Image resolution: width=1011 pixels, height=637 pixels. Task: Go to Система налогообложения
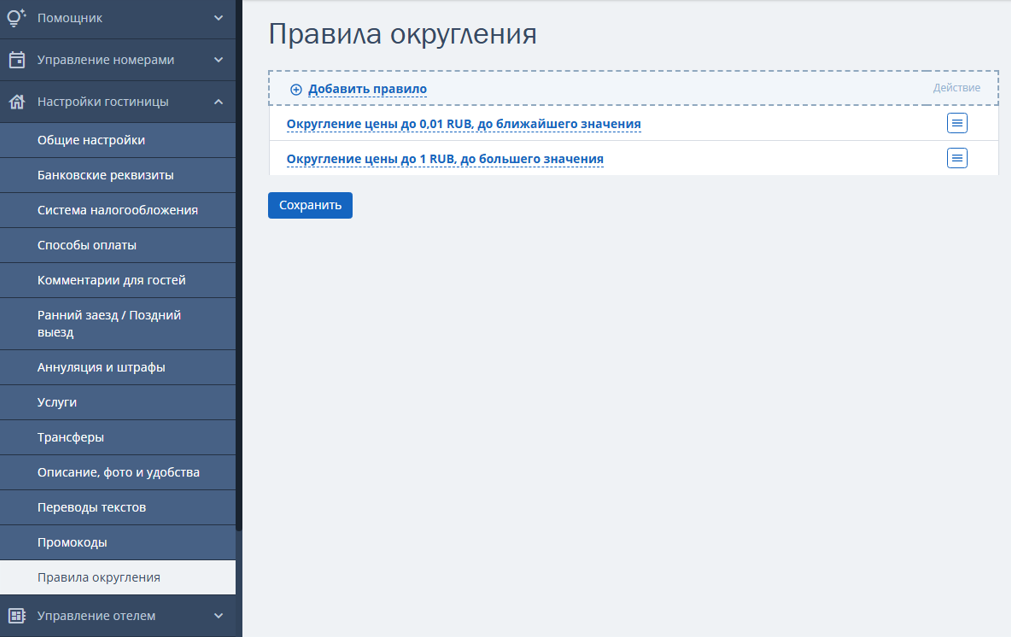coord(117,210)
